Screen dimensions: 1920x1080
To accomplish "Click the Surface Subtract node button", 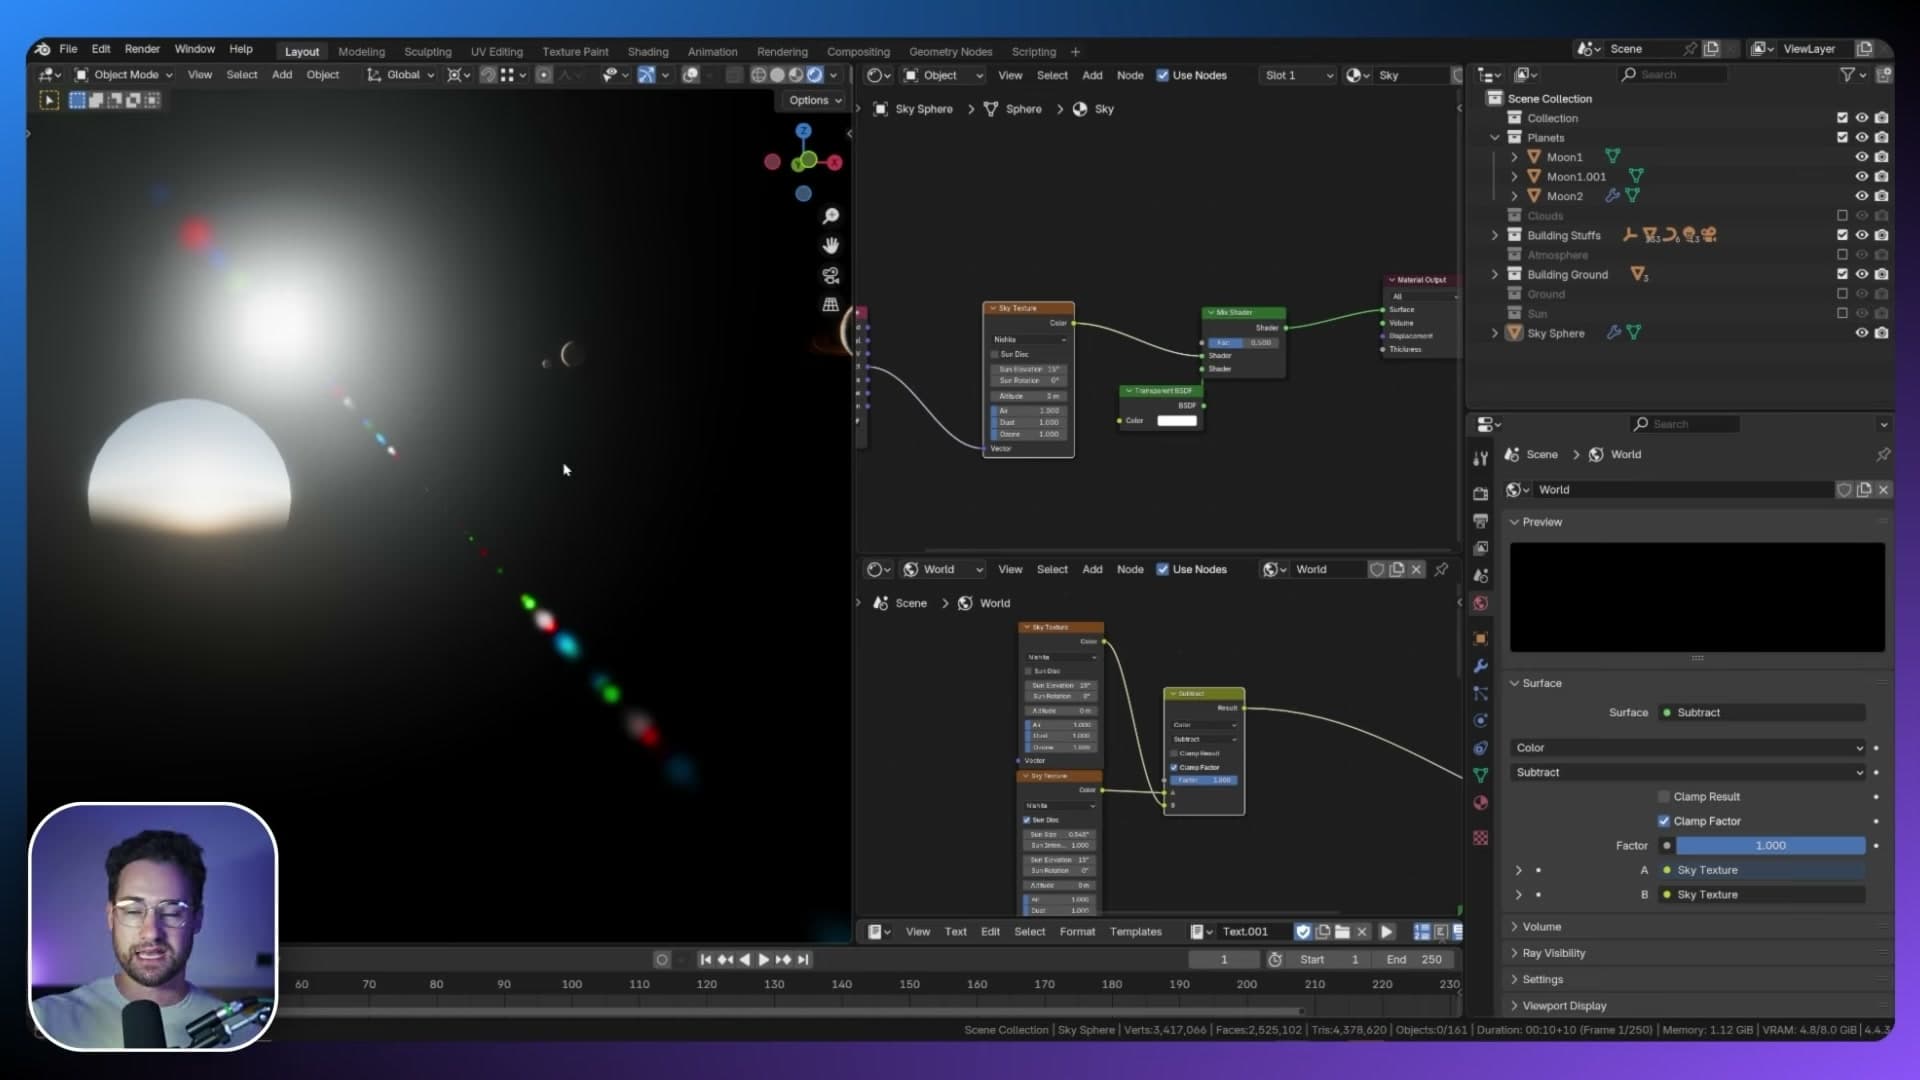I will (1762, 713).
